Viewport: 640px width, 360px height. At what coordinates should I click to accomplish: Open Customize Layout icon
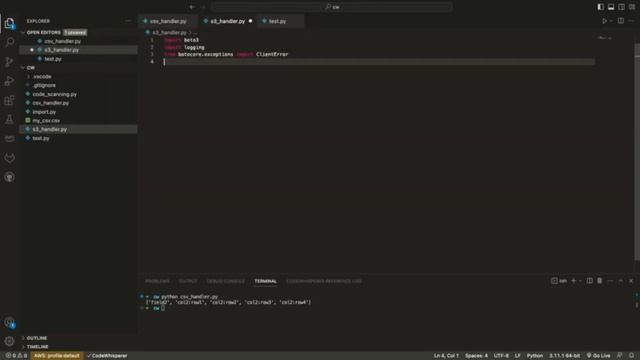point(632,7)
